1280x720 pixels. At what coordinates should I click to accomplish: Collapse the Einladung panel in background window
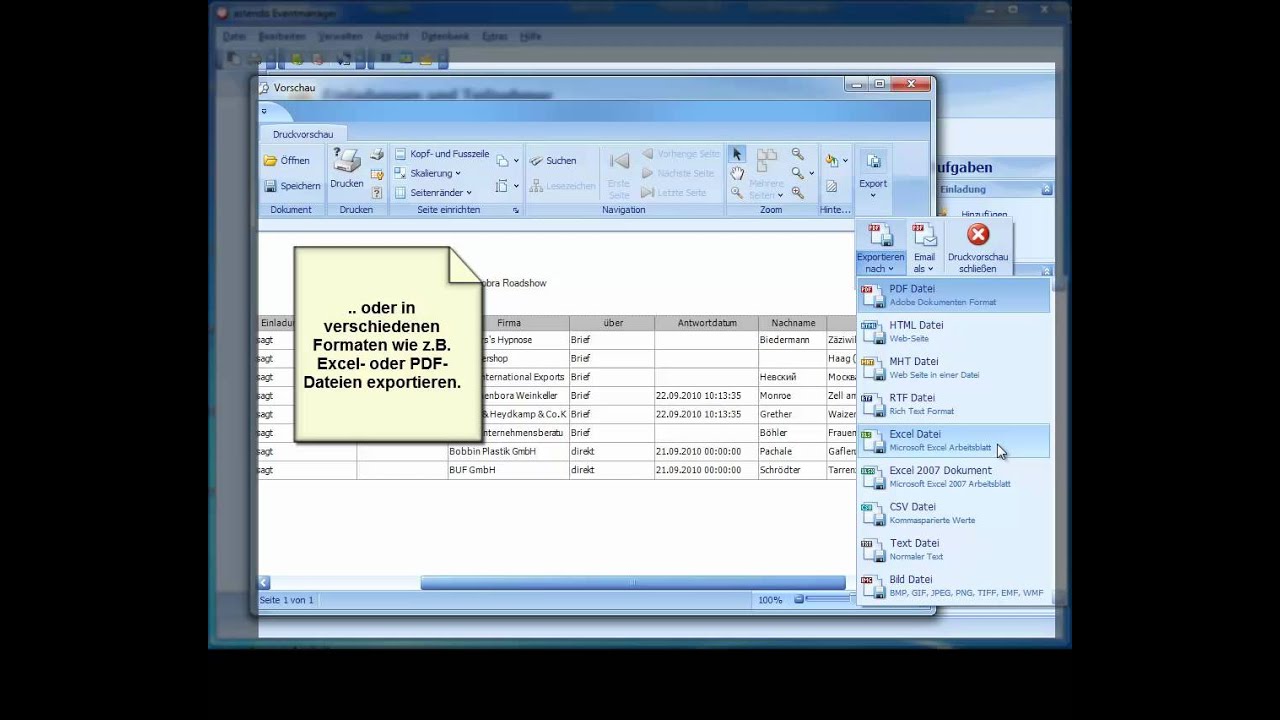[x=1046, y=189]
